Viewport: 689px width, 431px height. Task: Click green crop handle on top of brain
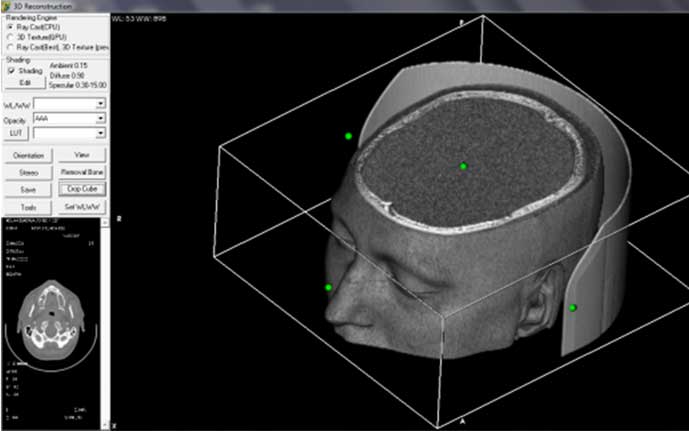click(463, 166)
